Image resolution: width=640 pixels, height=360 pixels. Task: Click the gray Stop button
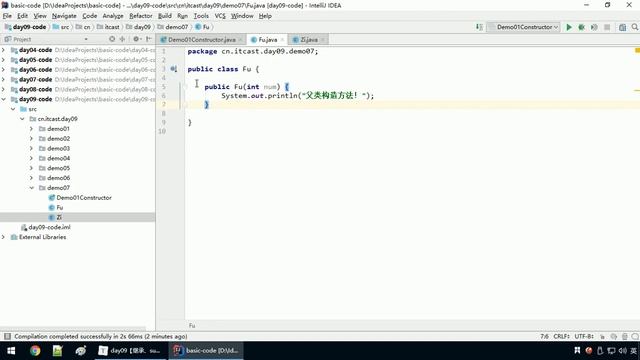(x=607, y=27)
